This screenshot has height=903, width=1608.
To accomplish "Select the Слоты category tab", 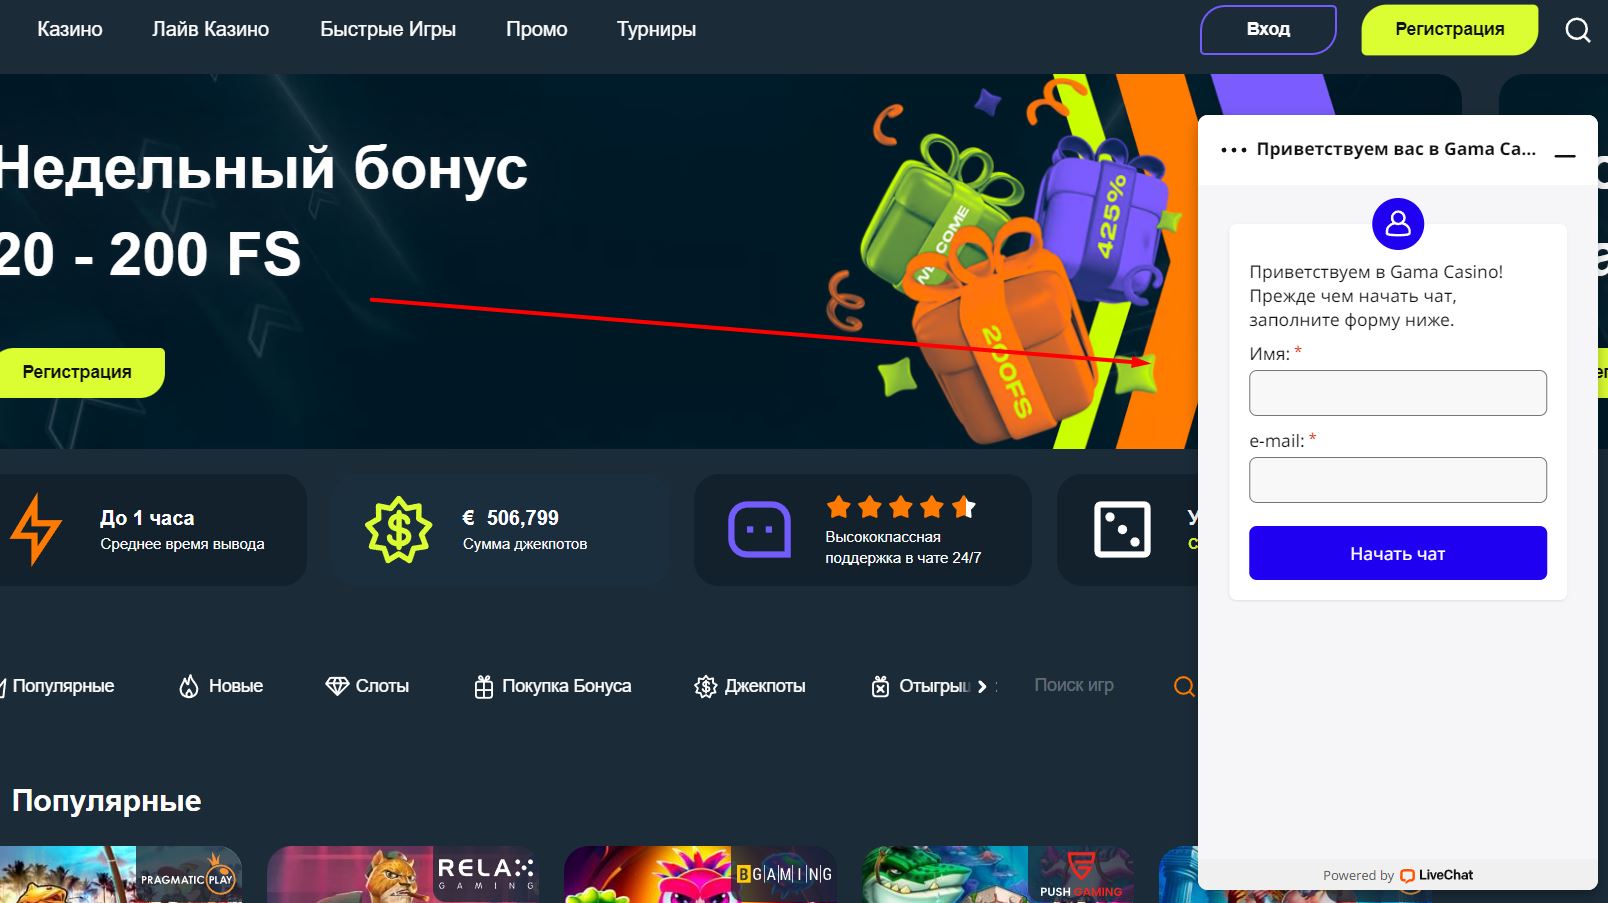I will [x=367, y=686].
